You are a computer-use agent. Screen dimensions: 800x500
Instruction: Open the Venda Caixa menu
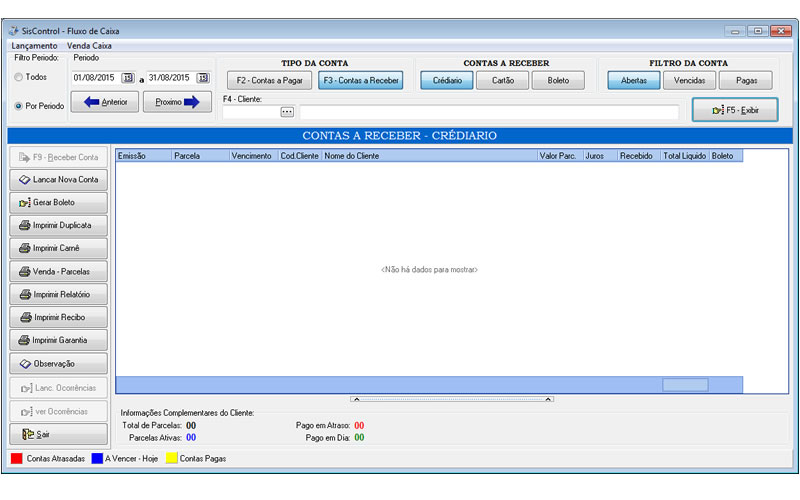(x=89, y=46)
